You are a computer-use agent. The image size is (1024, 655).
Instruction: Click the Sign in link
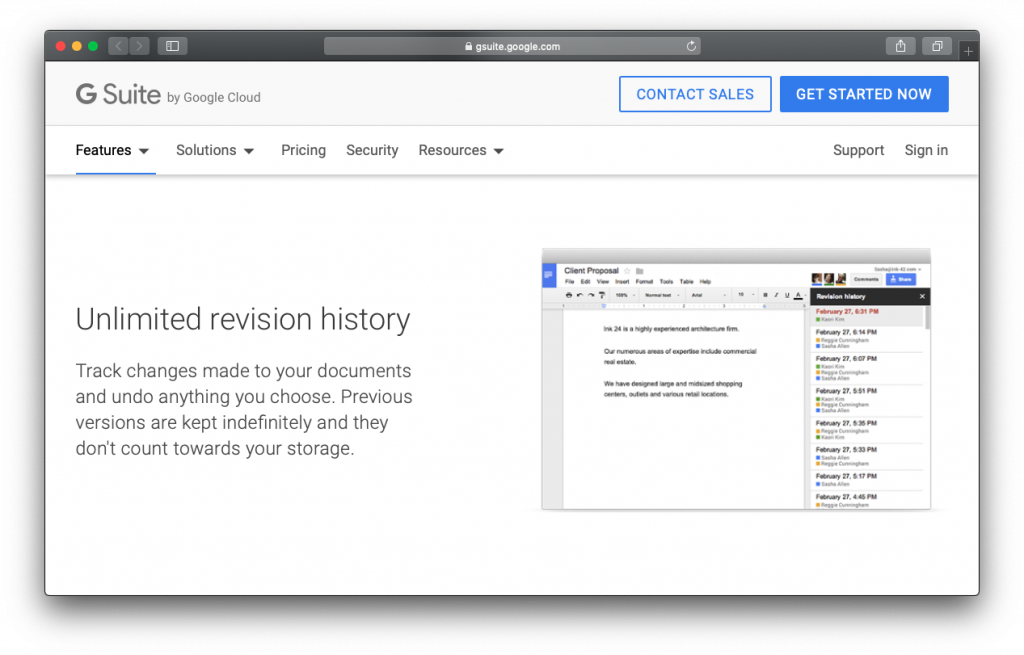[926, 150]
